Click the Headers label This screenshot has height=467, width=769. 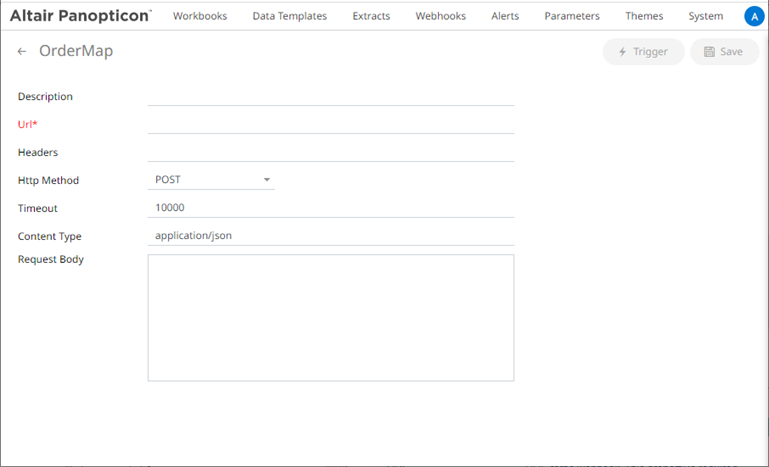click(x=38, y=153)
